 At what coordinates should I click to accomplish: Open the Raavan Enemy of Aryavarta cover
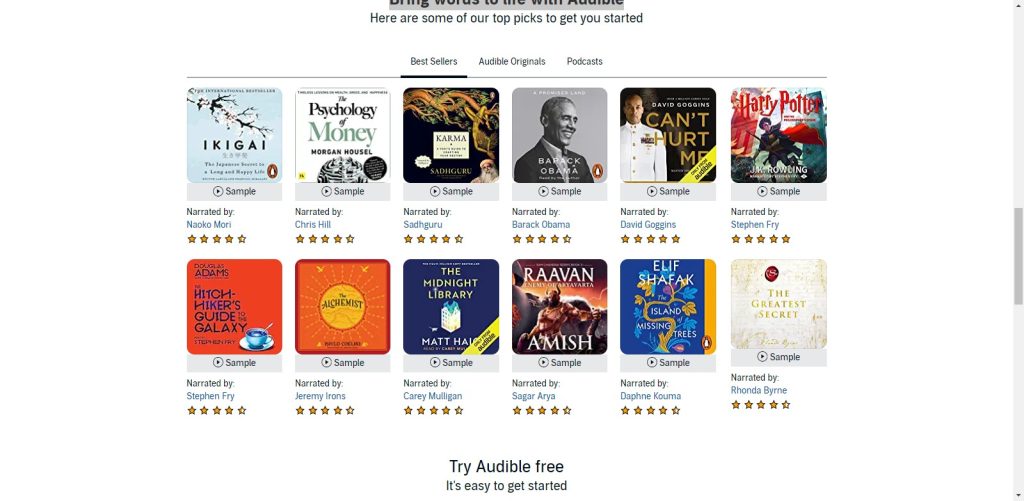coord(559,307)
